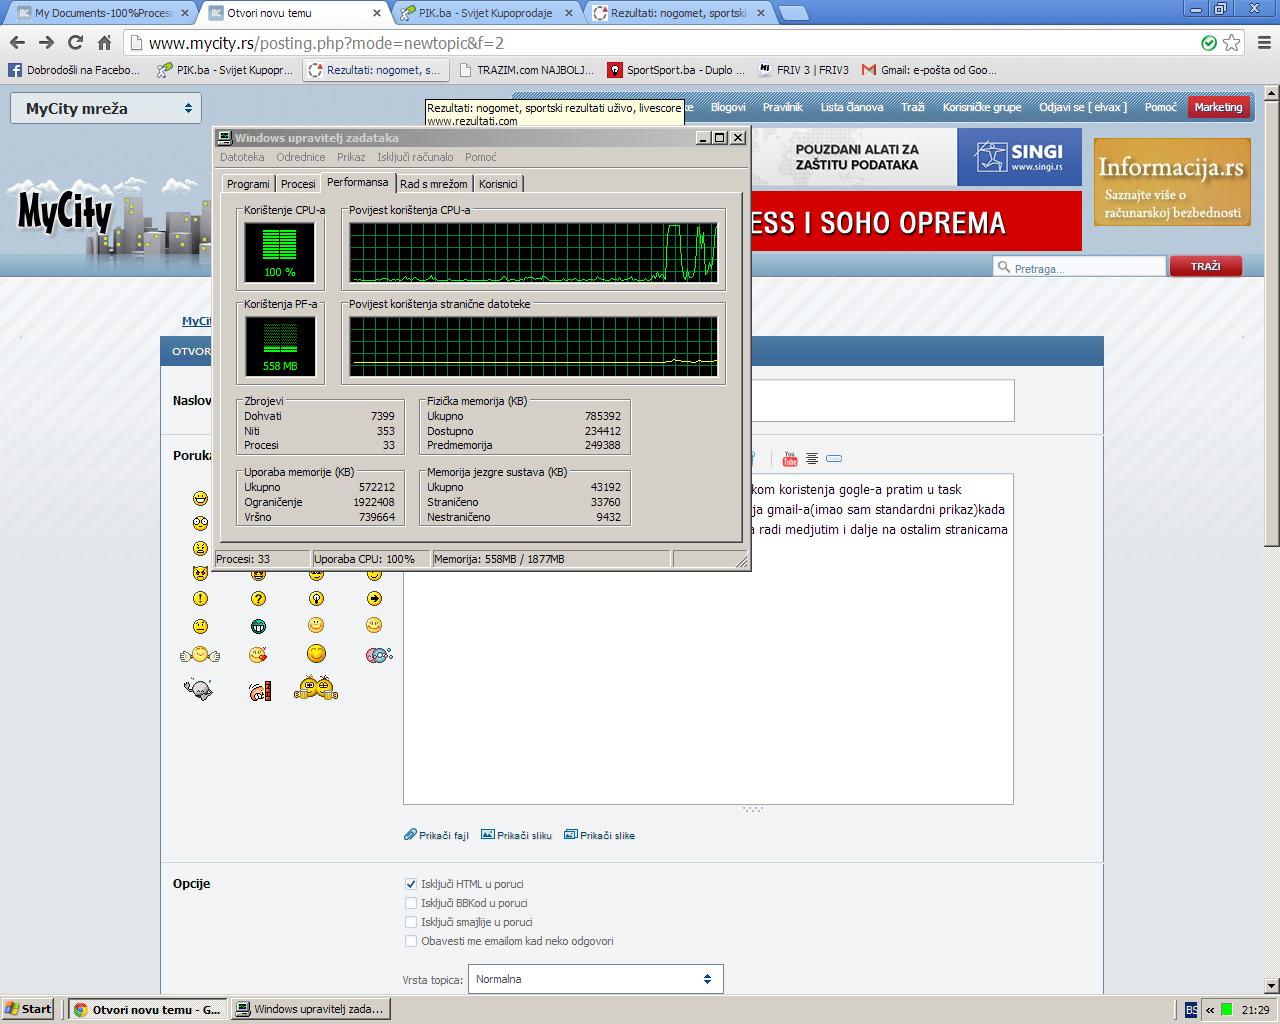The width and height of the screenshot is (1280, 1024).
Task: Insert the green-faced smiley
Action: 258,626
